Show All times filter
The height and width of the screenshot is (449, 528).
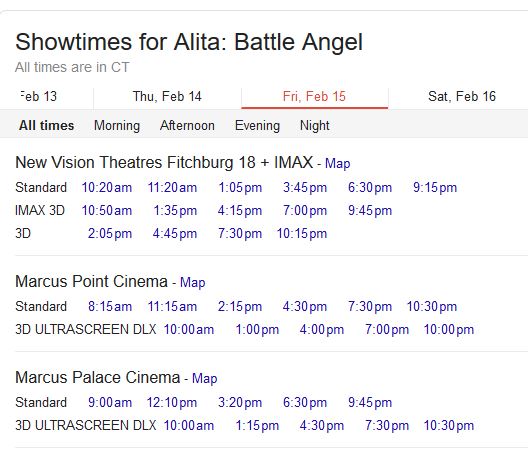(x=46, y=126)
